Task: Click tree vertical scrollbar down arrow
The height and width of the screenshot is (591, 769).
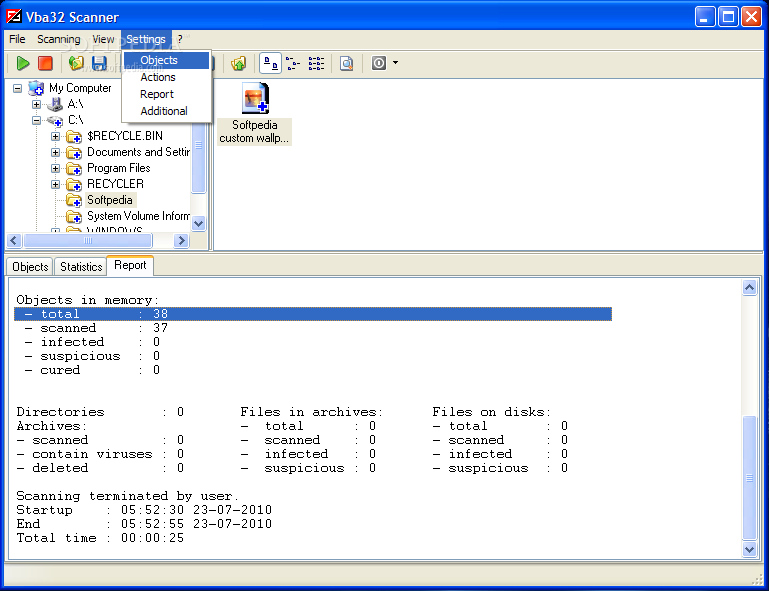Action: [199, 224]
